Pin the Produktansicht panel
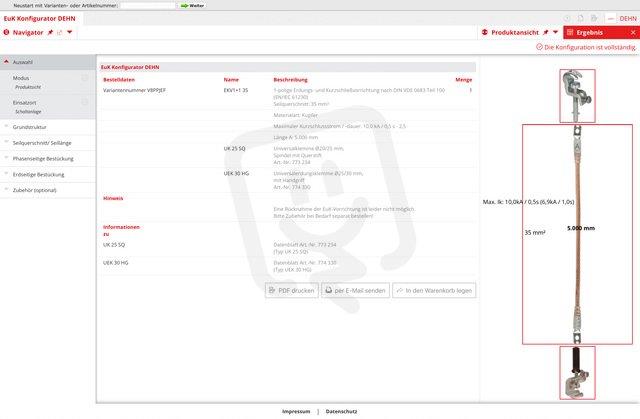640x419 pixels. pos(546,33)
